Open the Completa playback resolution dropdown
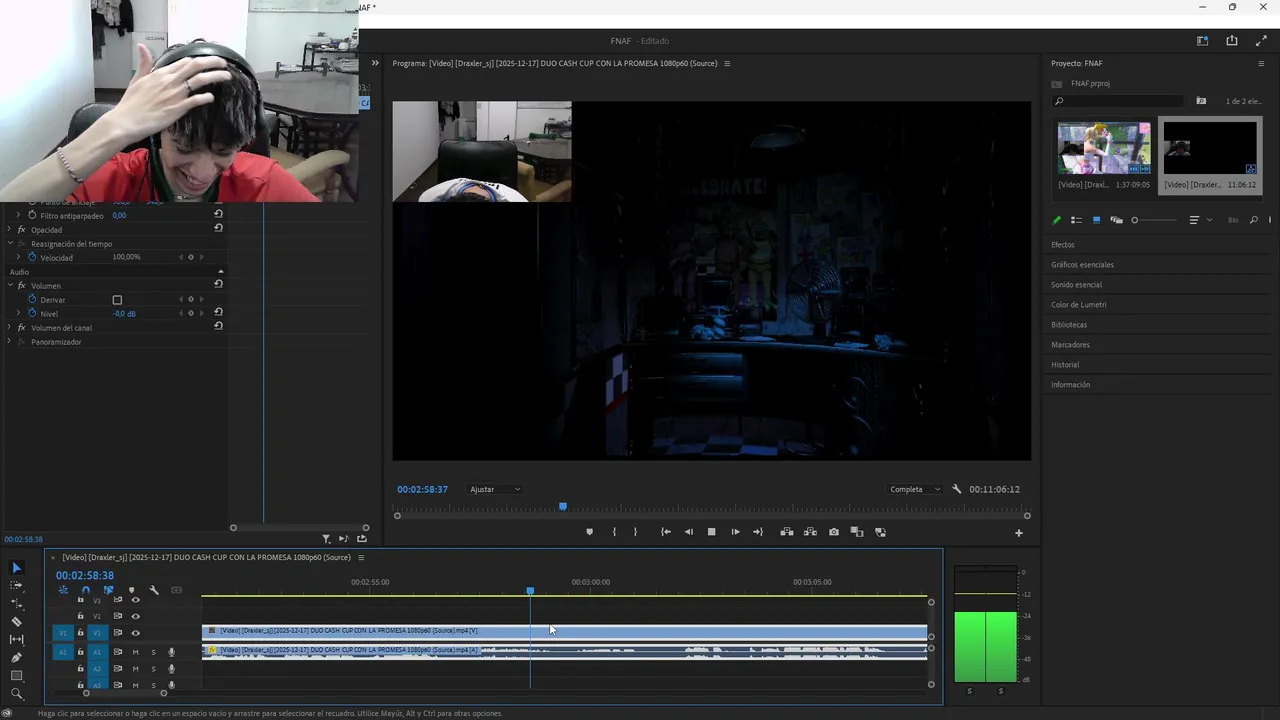1280x720 pixels. pos(915,489)
